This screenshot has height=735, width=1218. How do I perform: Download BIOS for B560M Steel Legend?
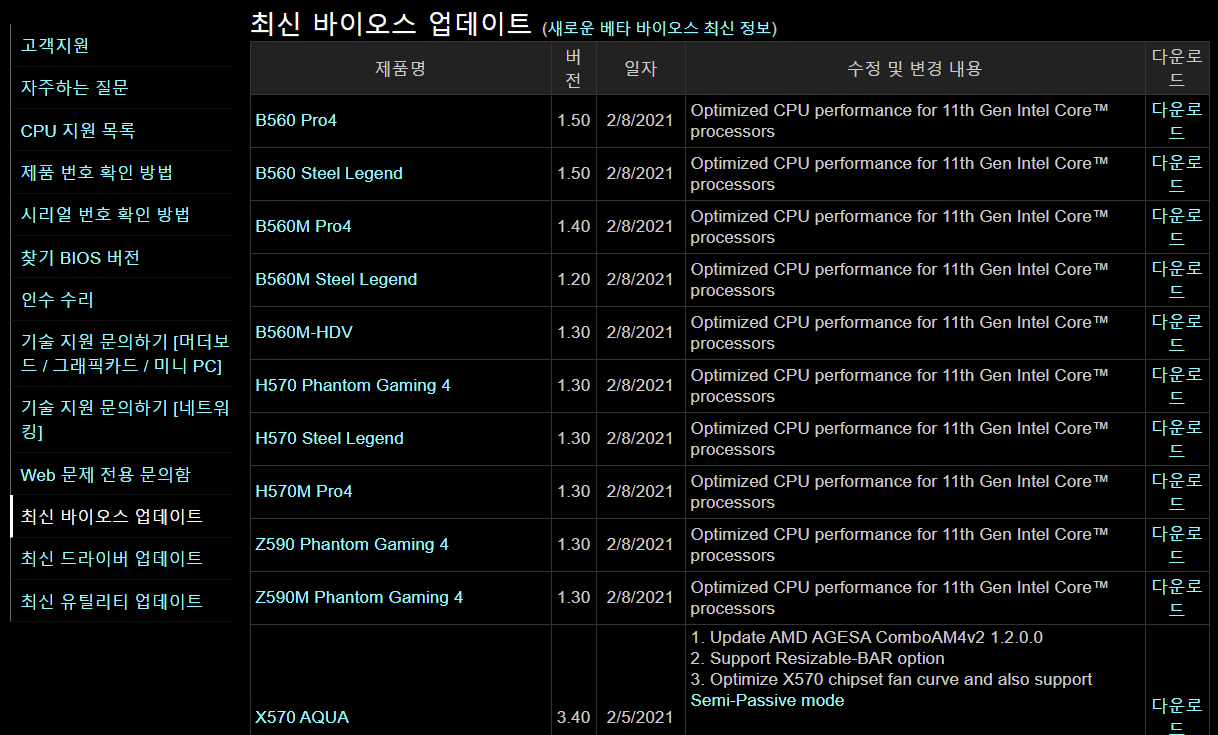click(x=1176, y=279)
